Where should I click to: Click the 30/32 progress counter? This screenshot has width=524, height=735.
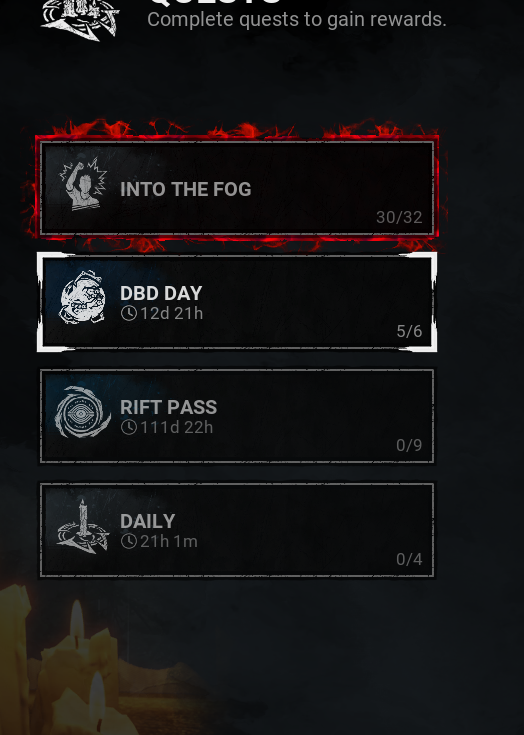tap(399, 217)
